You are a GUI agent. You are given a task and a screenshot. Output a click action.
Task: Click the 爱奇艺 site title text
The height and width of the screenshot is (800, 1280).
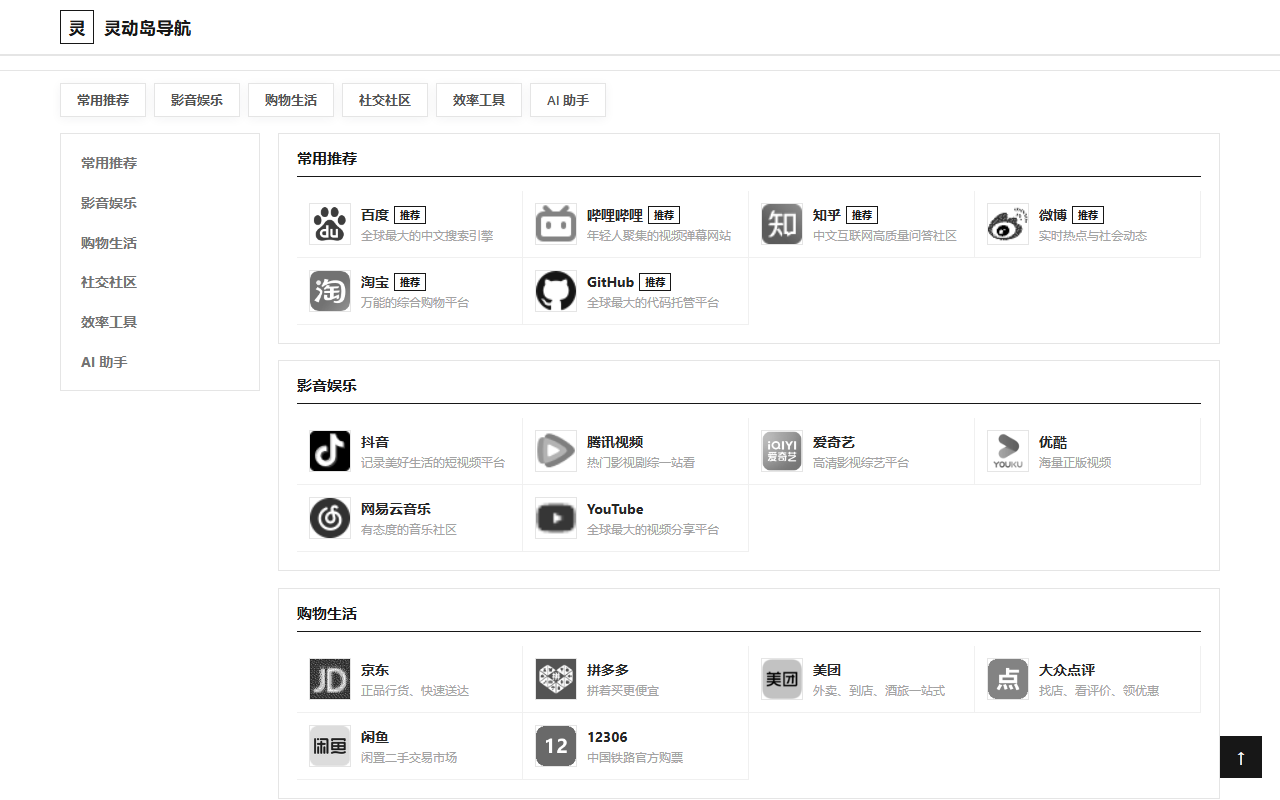(x=834, y=442)
